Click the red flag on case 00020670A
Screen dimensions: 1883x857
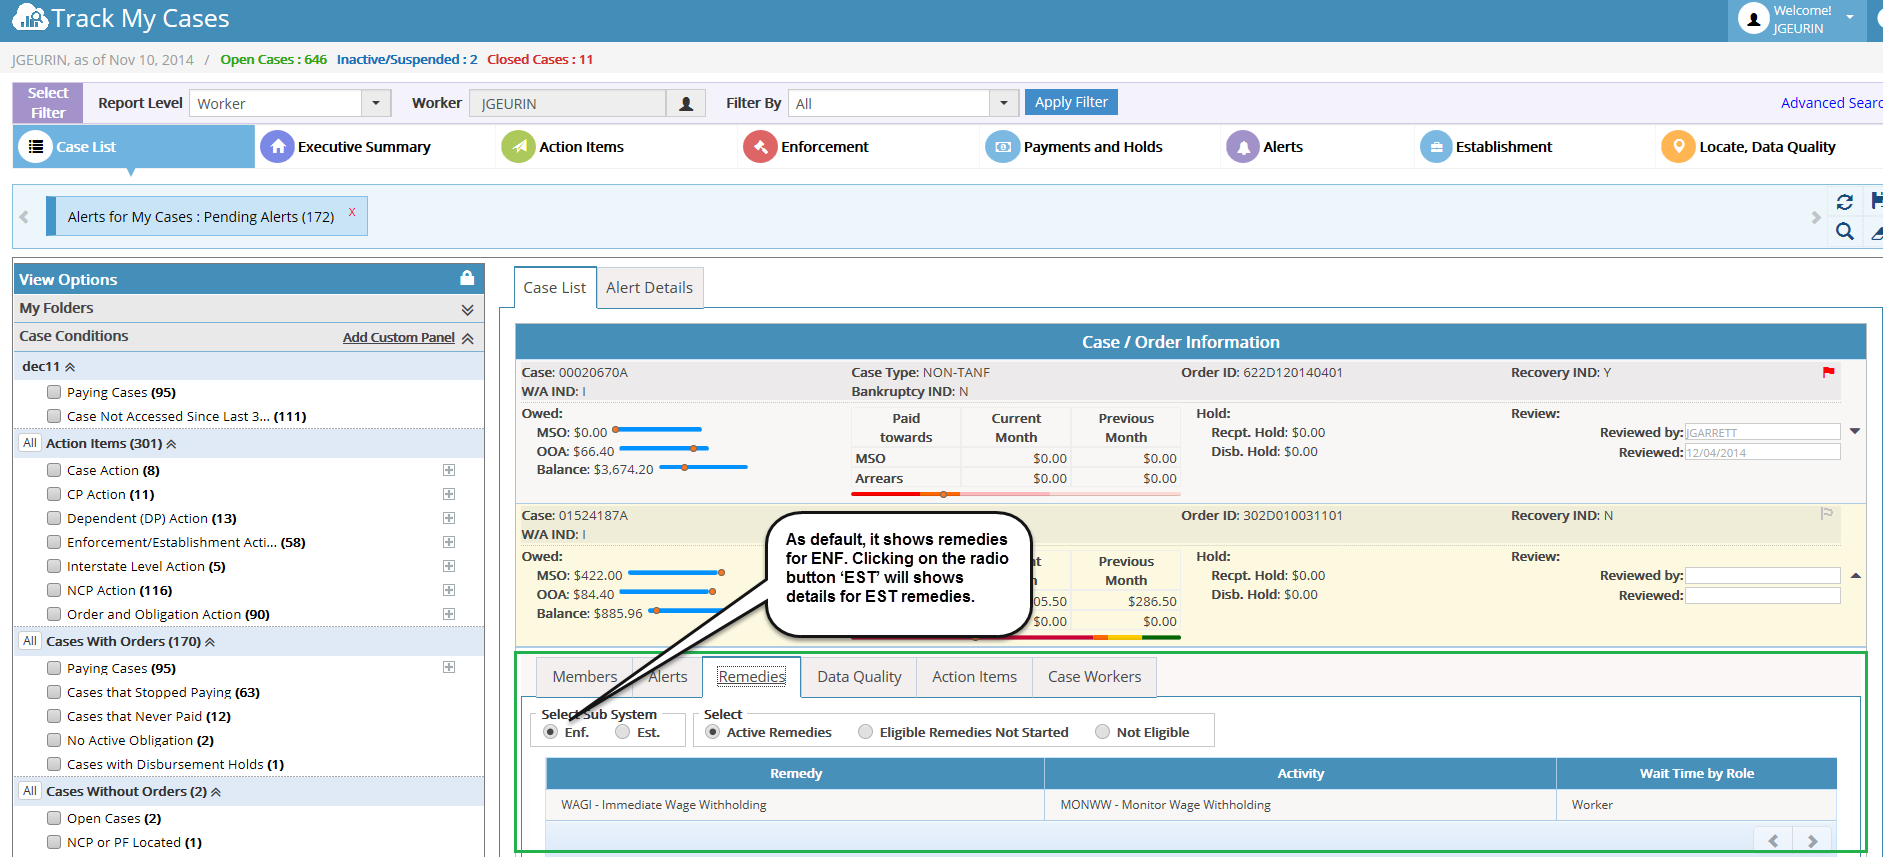1828,372
